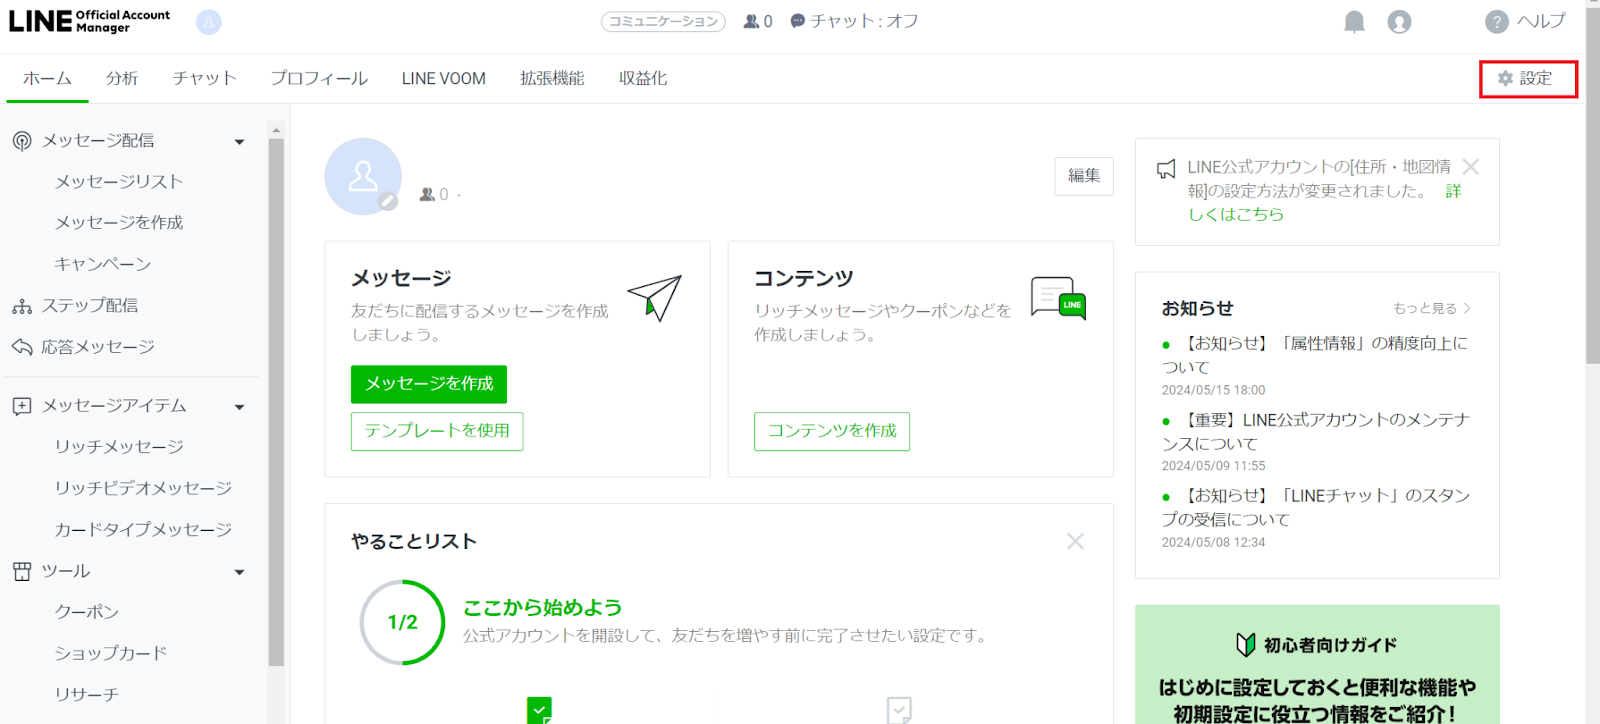Viewport: 1600px width, 724px height.
Task: Open リッチビデオメッセージ in sidebar
Action: pos(143,488)
